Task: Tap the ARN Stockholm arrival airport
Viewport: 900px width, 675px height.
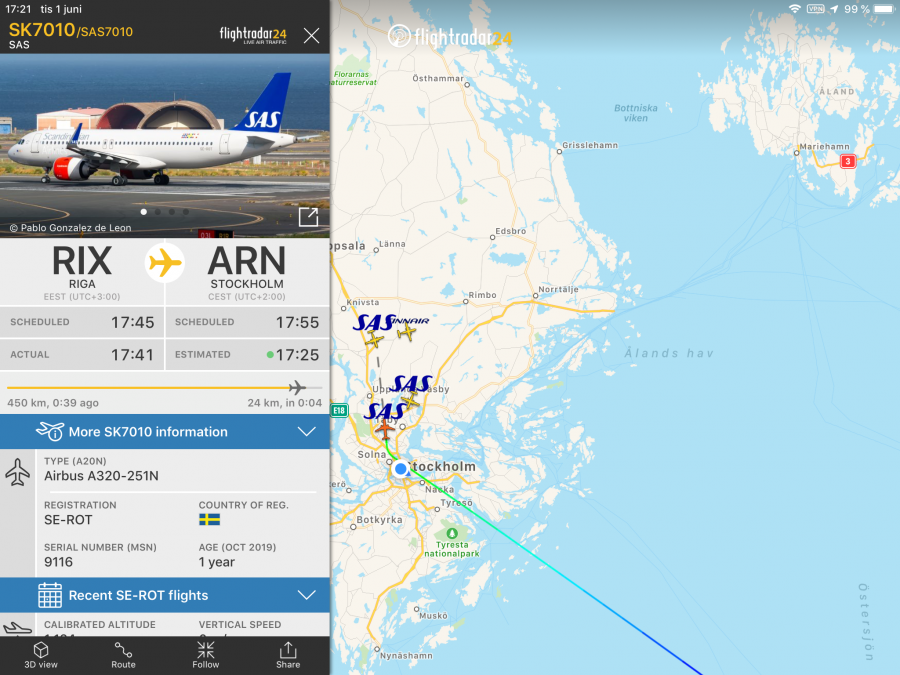Action: [247, 272]
